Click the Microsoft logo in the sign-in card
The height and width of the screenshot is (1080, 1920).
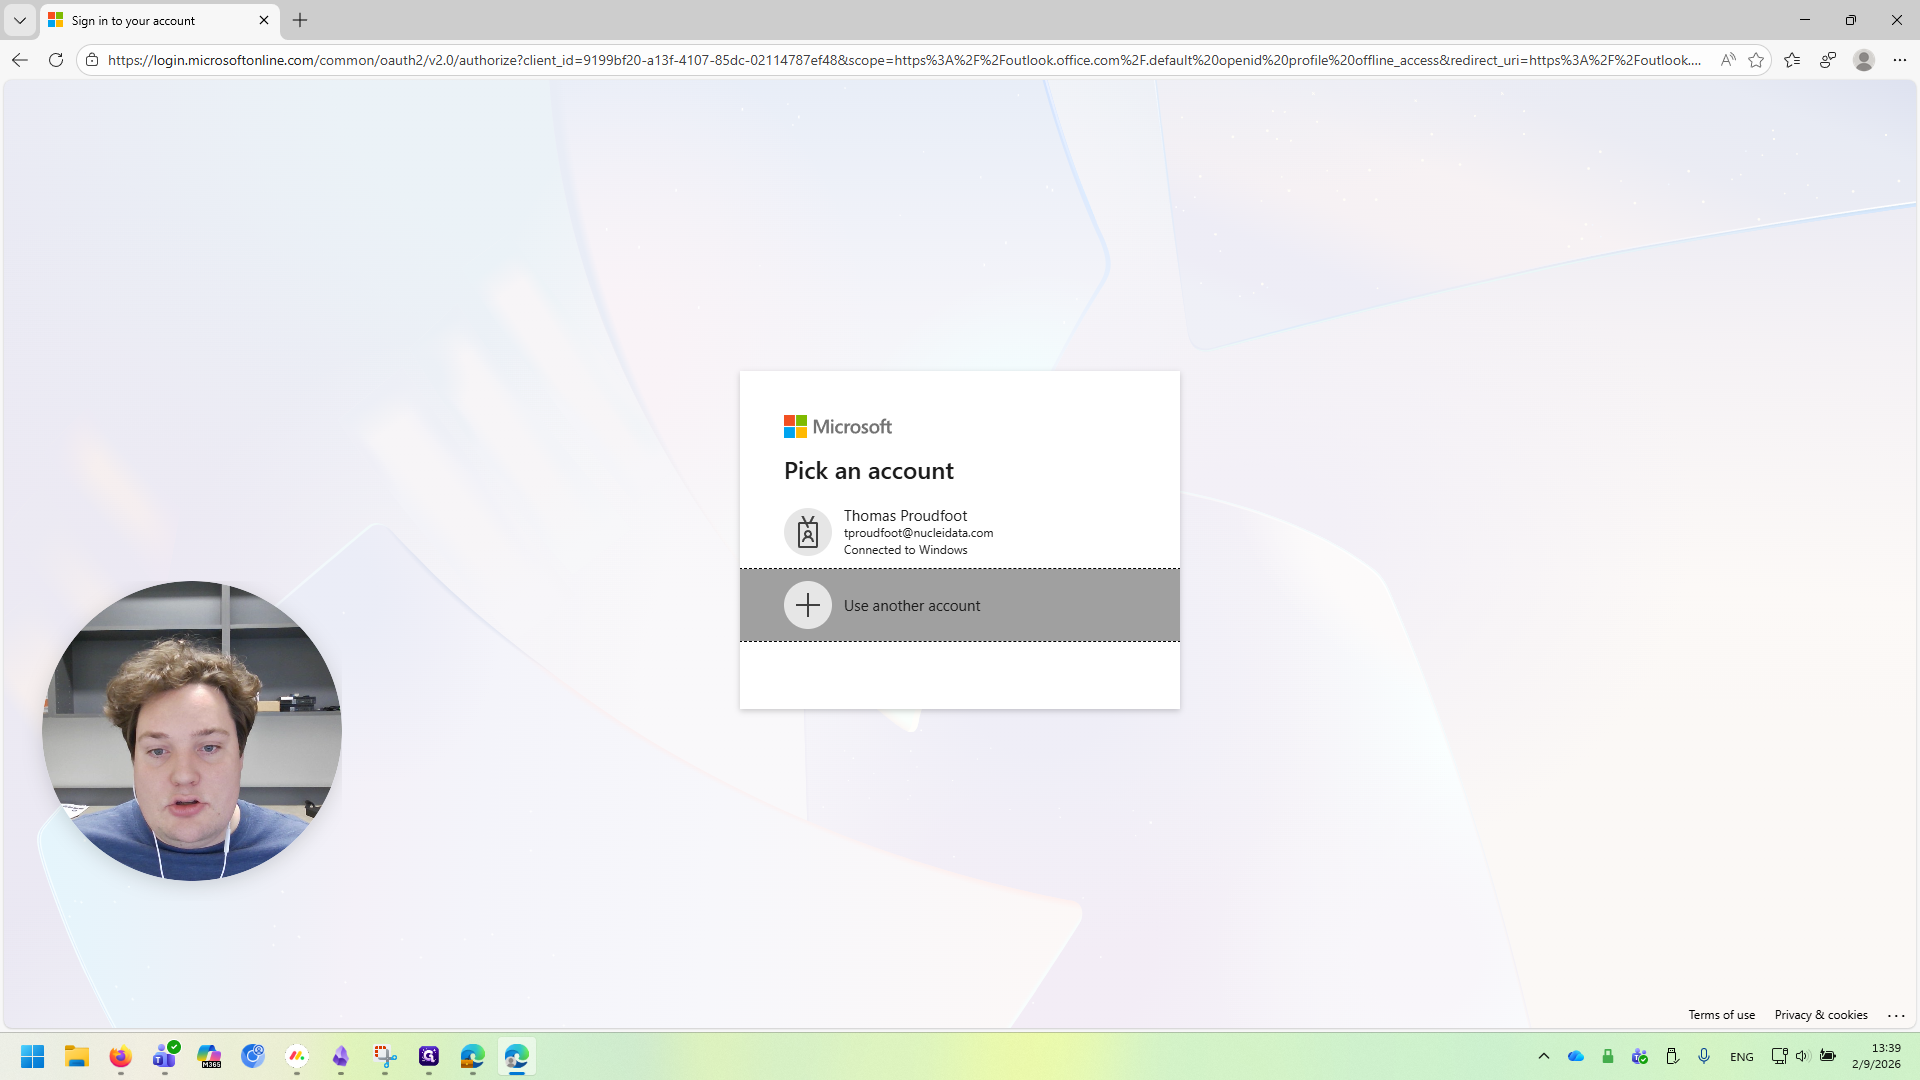(838, 427)
